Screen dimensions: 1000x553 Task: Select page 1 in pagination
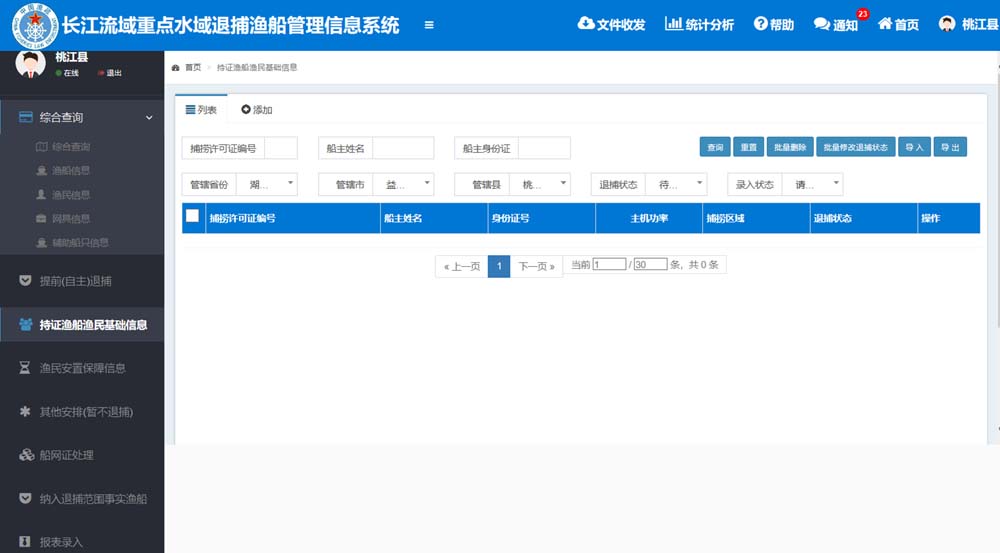tap(499, 267)
